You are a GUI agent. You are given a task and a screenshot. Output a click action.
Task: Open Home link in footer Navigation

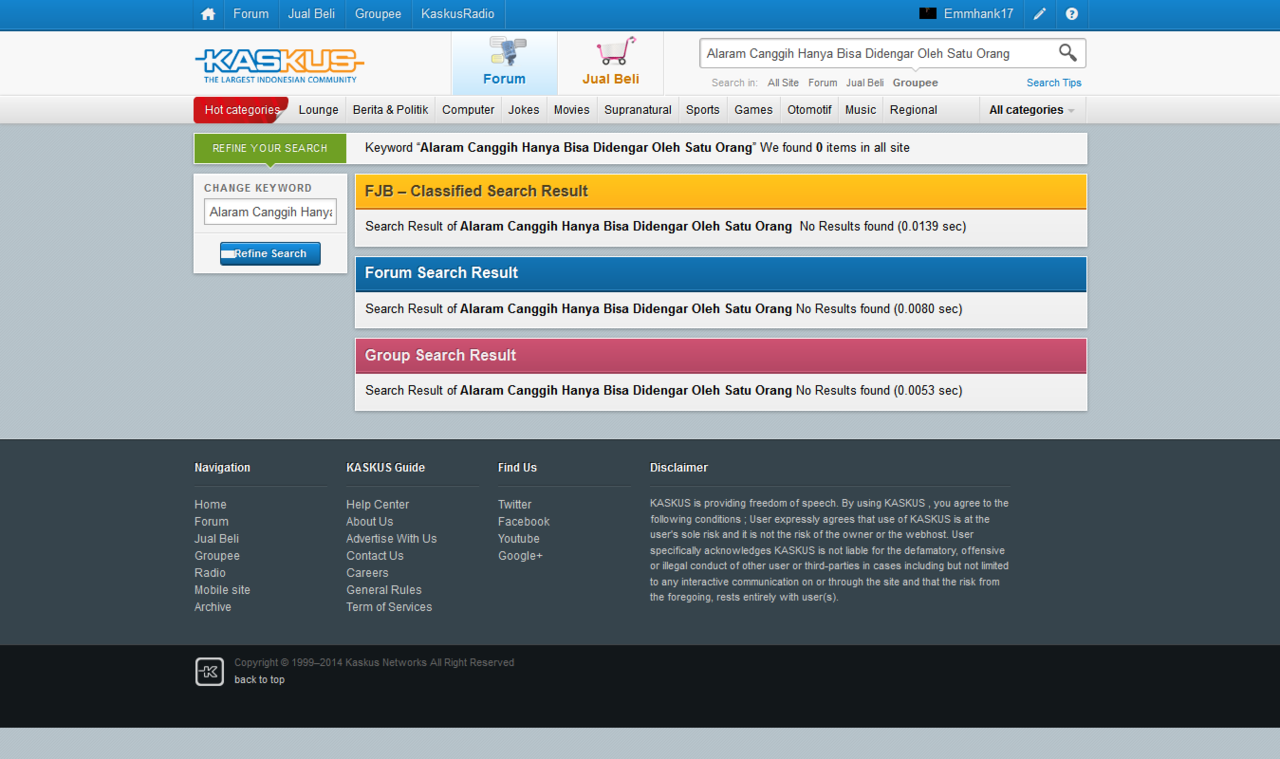(210, 505)
